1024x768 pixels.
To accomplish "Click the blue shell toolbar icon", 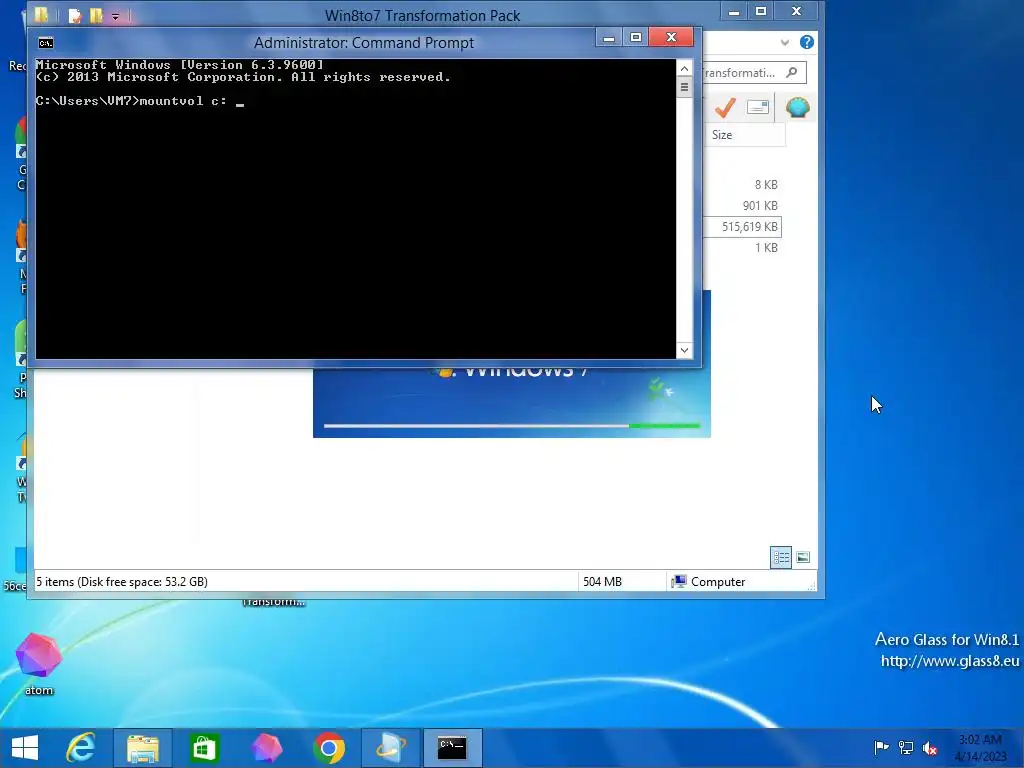I will tap(797, 107).
